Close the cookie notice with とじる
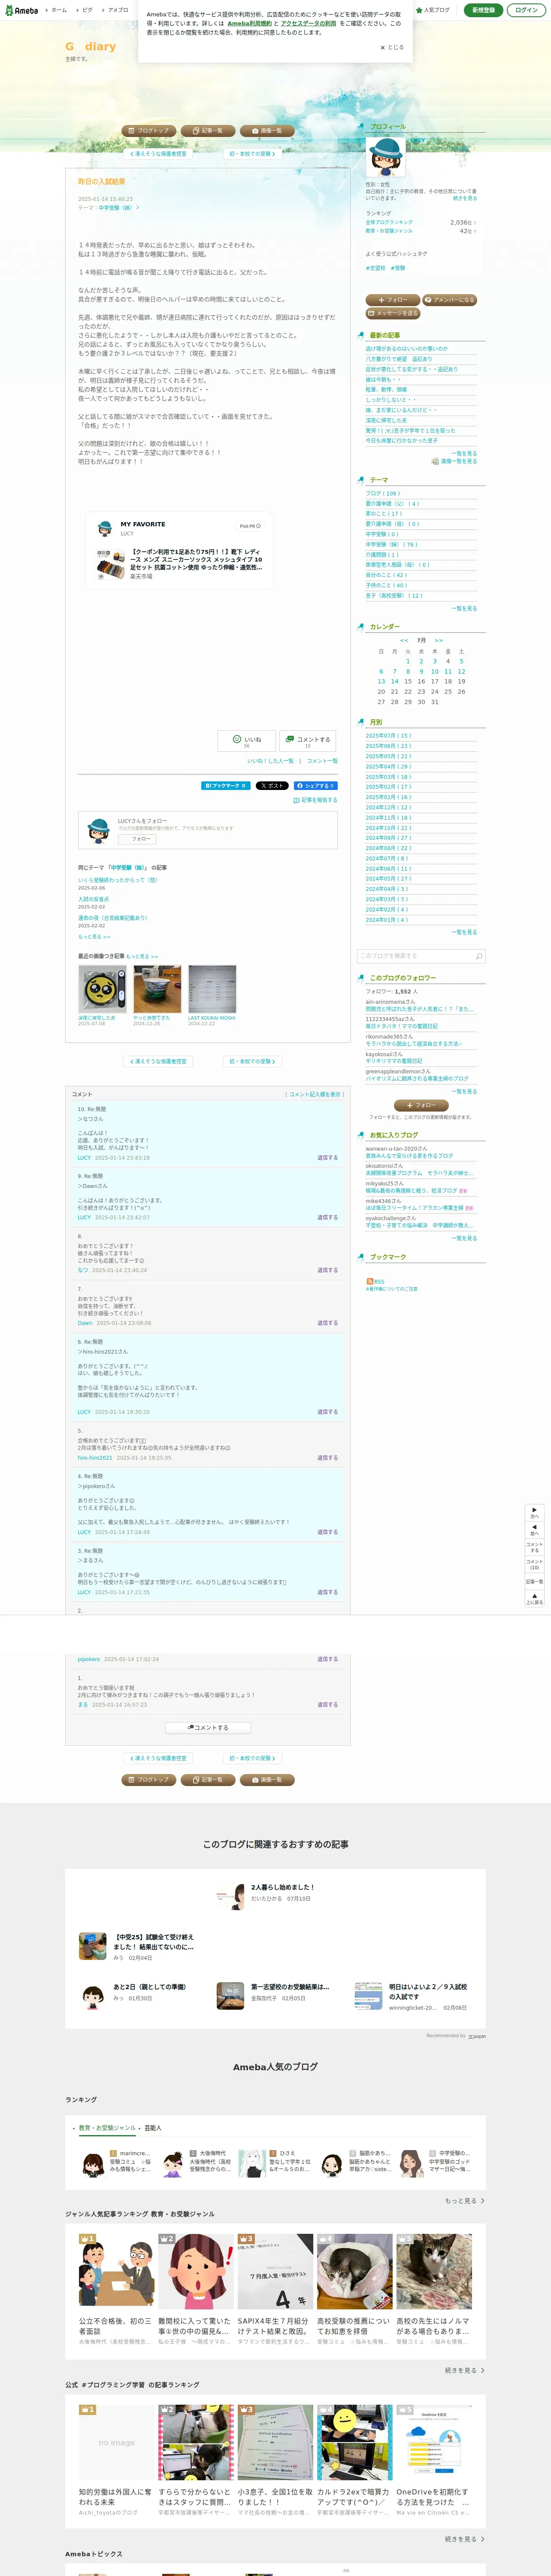 [392, 47]
